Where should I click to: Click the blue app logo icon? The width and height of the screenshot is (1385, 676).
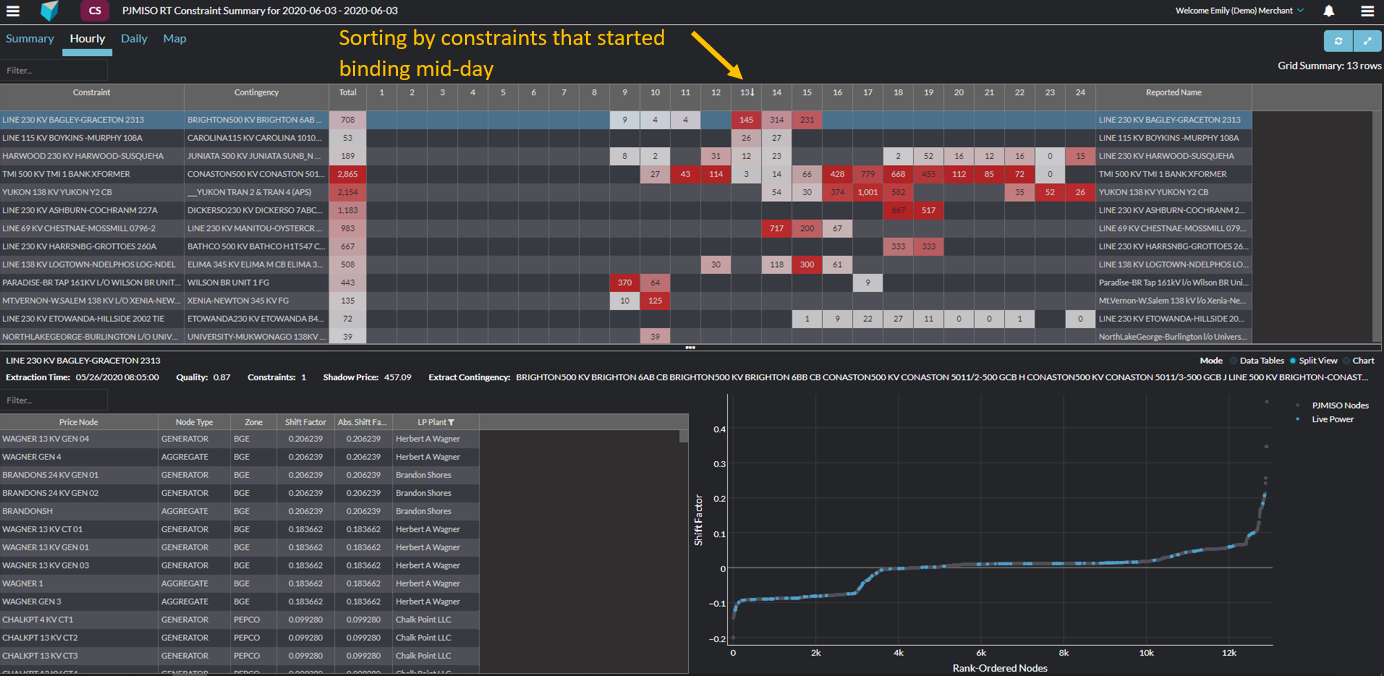pos(49,11)
